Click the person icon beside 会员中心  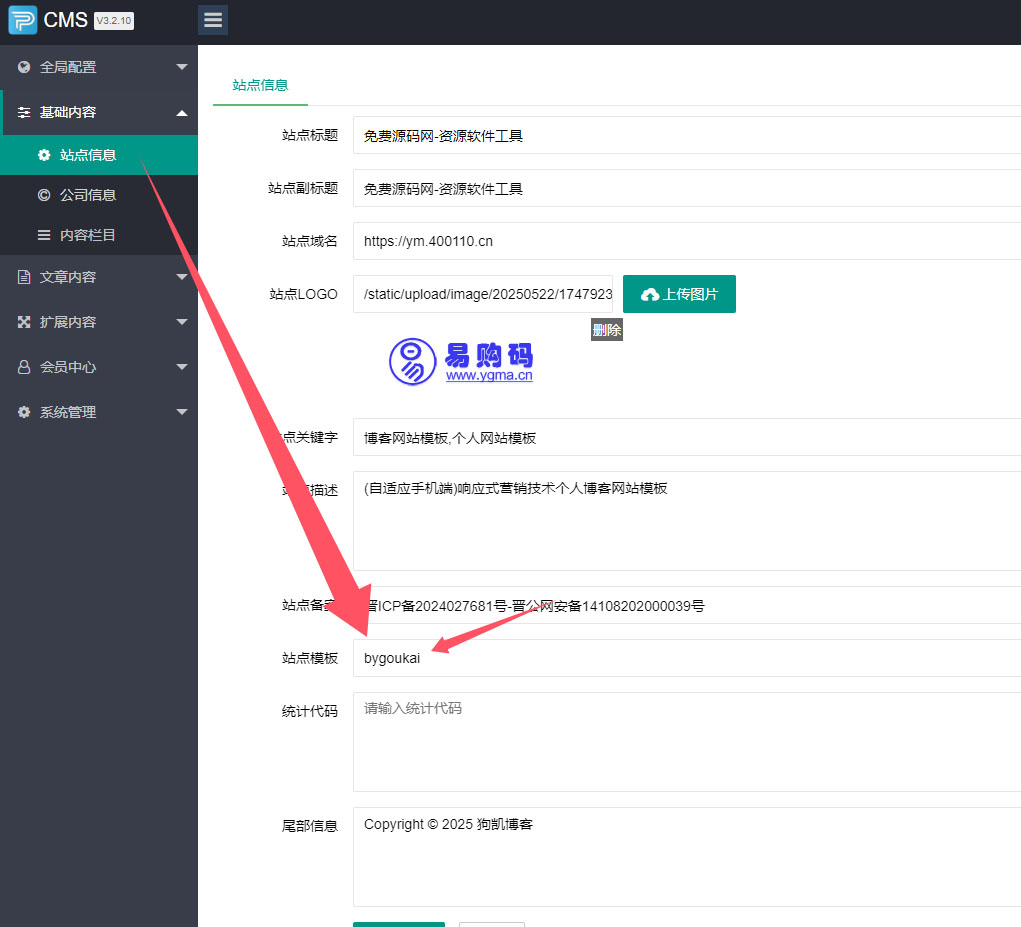(x=22, y=367)
